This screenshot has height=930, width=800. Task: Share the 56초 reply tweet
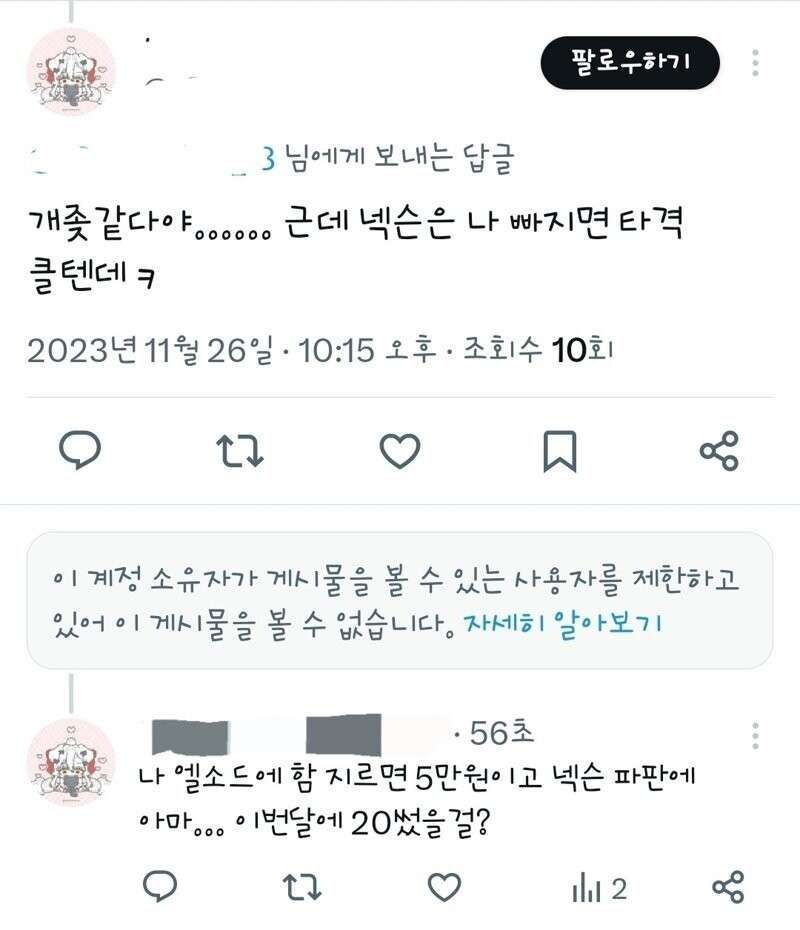click(x=728, y=887)
